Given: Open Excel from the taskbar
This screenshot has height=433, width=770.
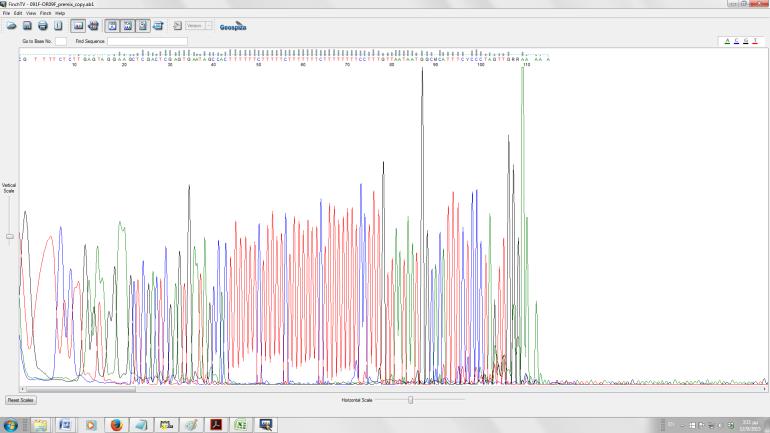Looking at the screenshot, I should tap(241, 425).
